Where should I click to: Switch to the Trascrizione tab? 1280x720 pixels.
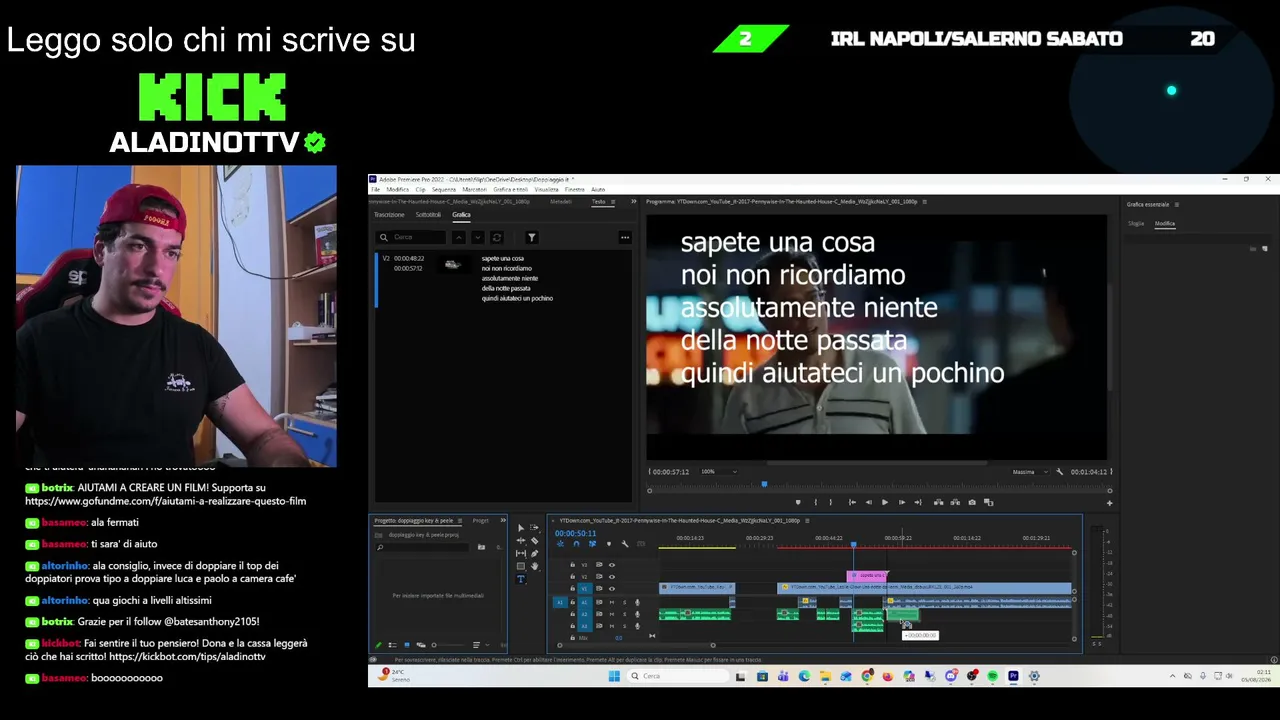click(x=389, y=215)
